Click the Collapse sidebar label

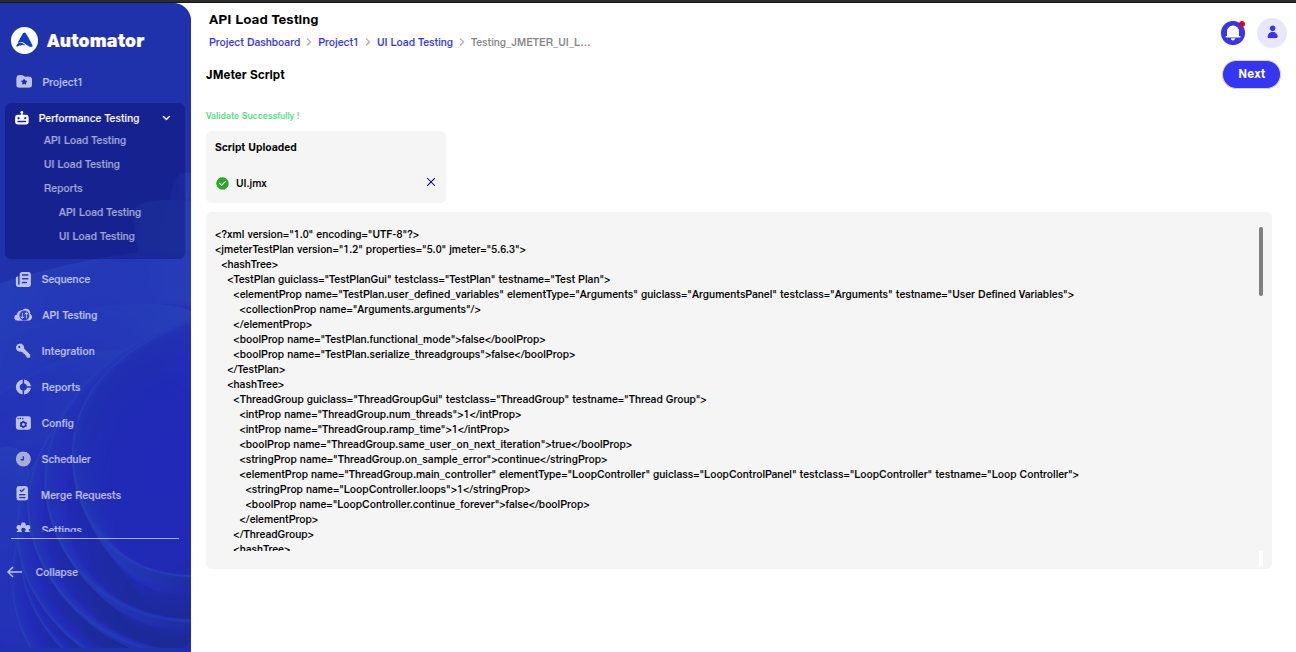tap(57, 573)
